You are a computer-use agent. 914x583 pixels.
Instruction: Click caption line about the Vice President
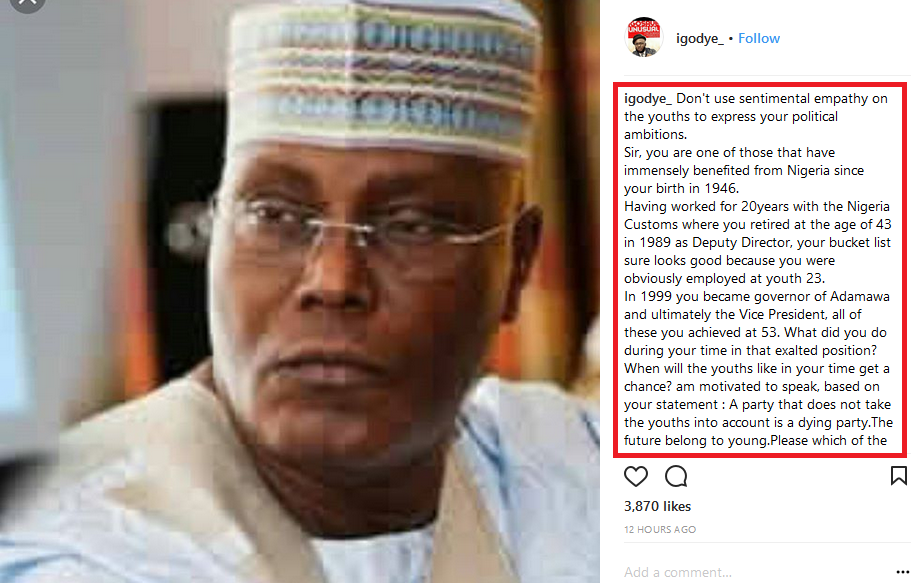[x=743, y=315]
